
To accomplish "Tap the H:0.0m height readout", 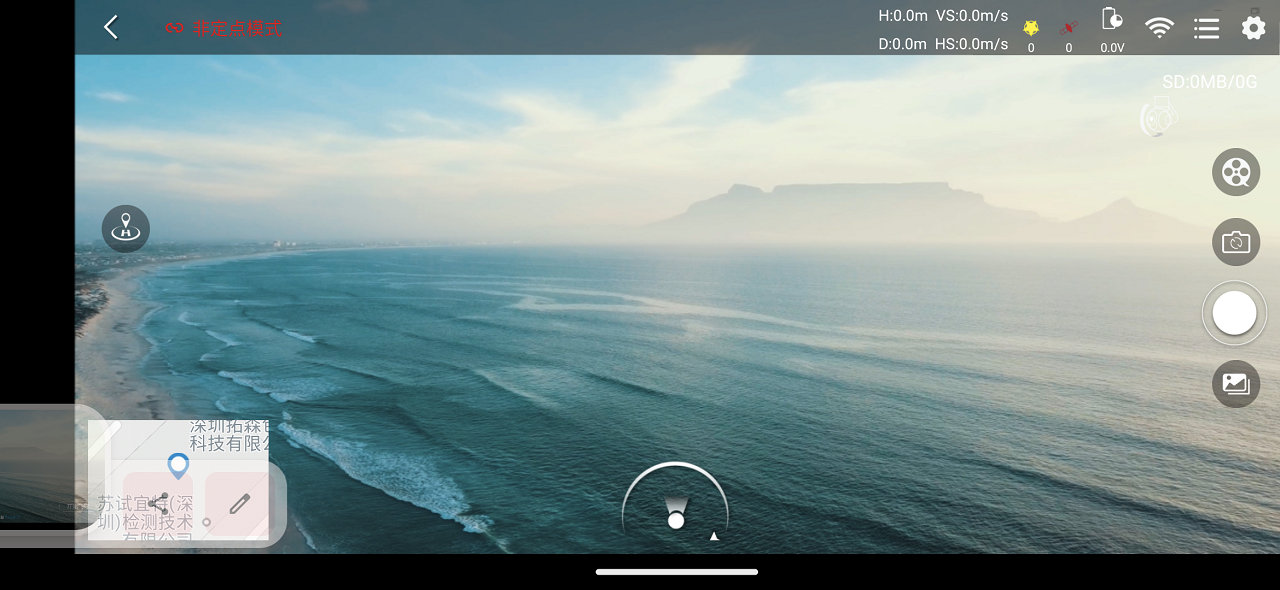I will coord(903,15).
